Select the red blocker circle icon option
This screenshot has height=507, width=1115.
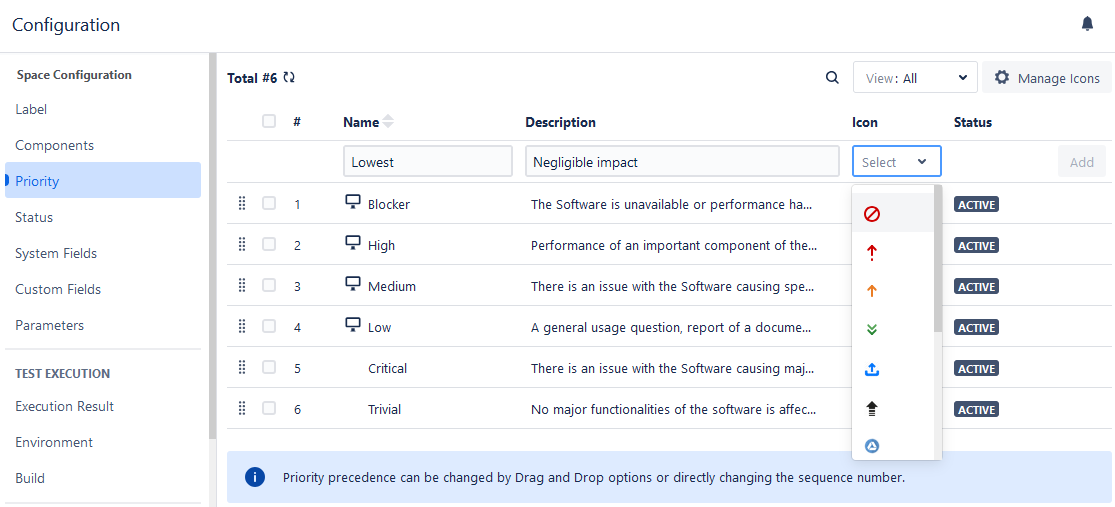pos(871,214)
